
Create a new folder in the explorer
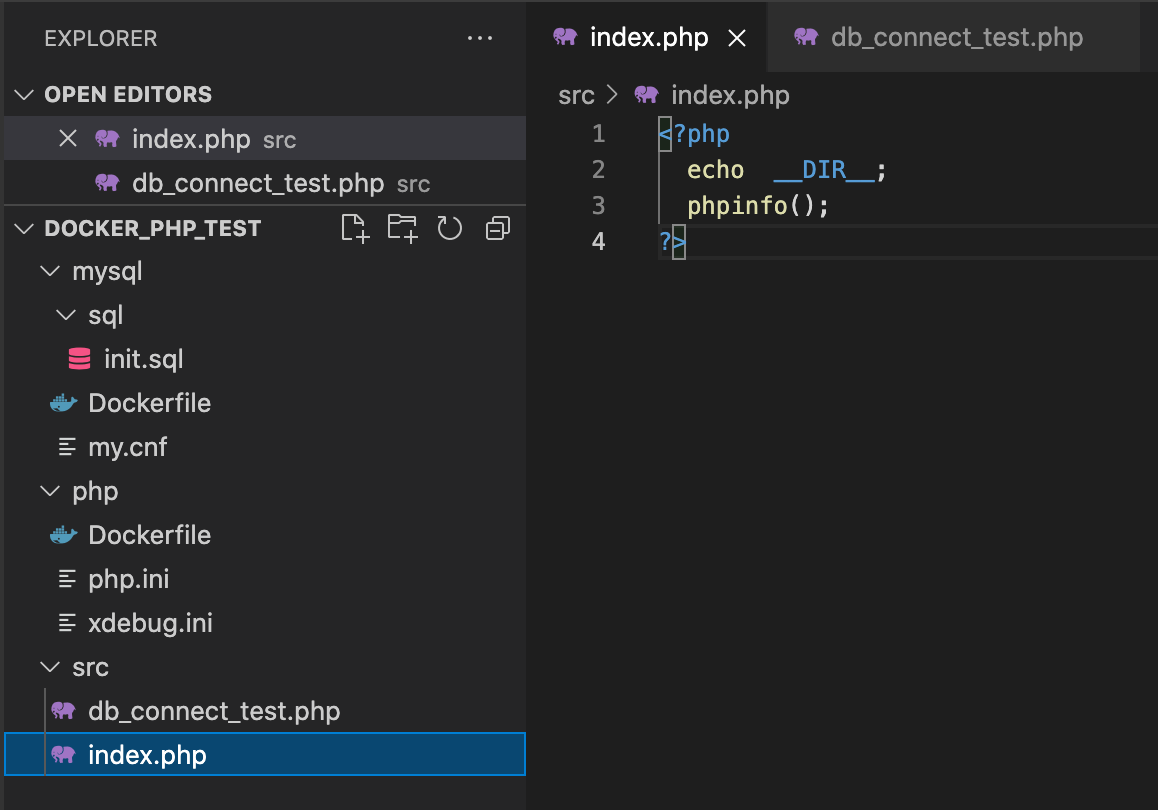coord(402,228)
